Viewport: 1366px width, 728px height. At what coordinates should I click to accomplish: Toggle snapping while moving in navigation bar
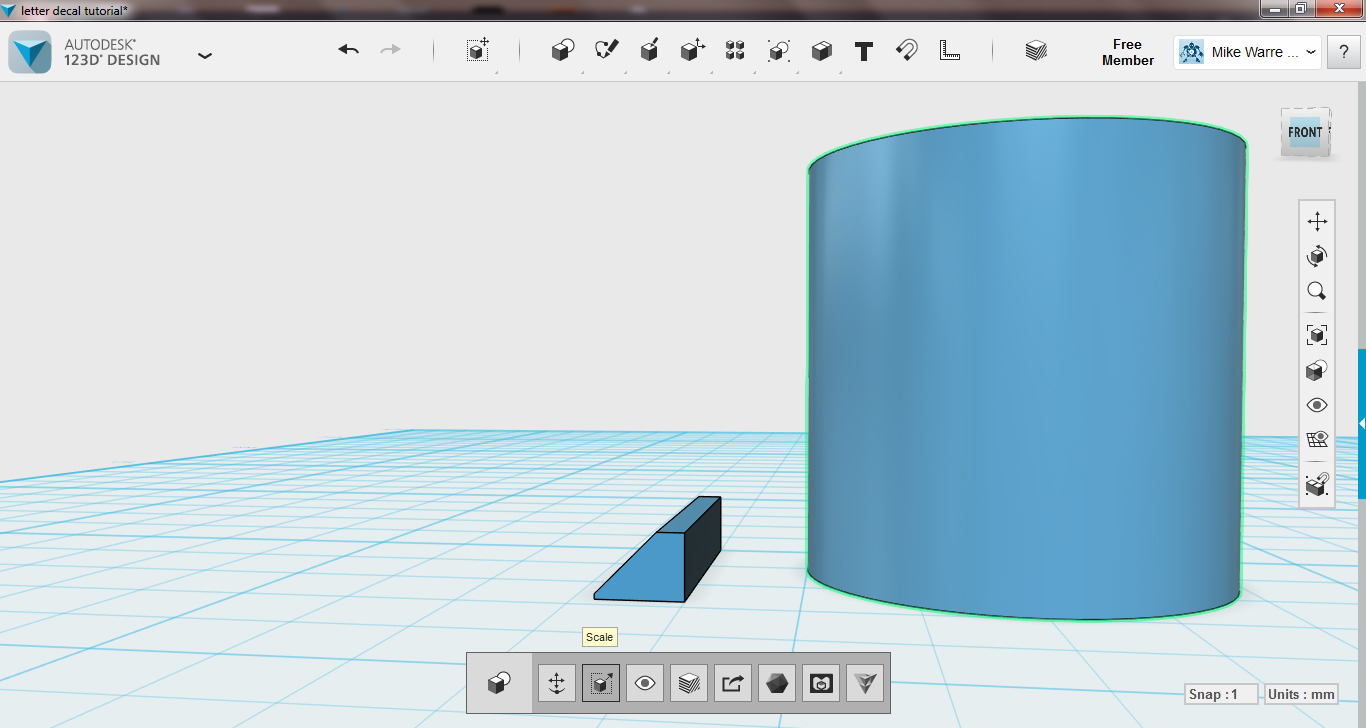click(1317, 484)
